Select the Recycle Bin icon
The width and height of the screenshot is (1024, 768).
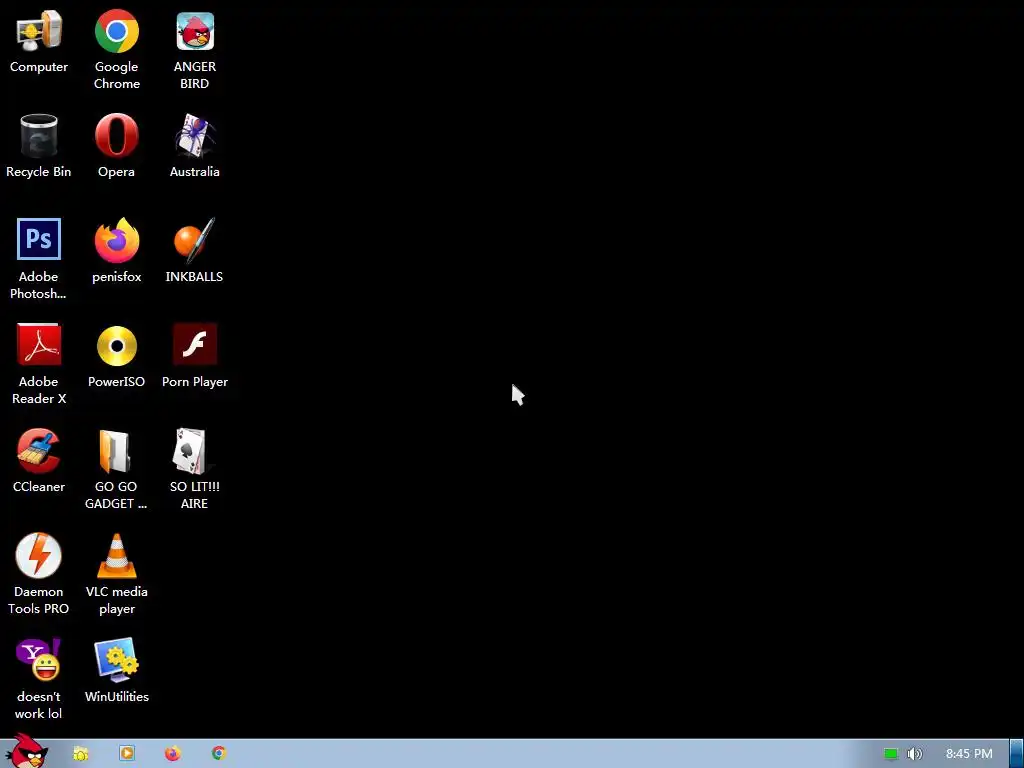39,146
